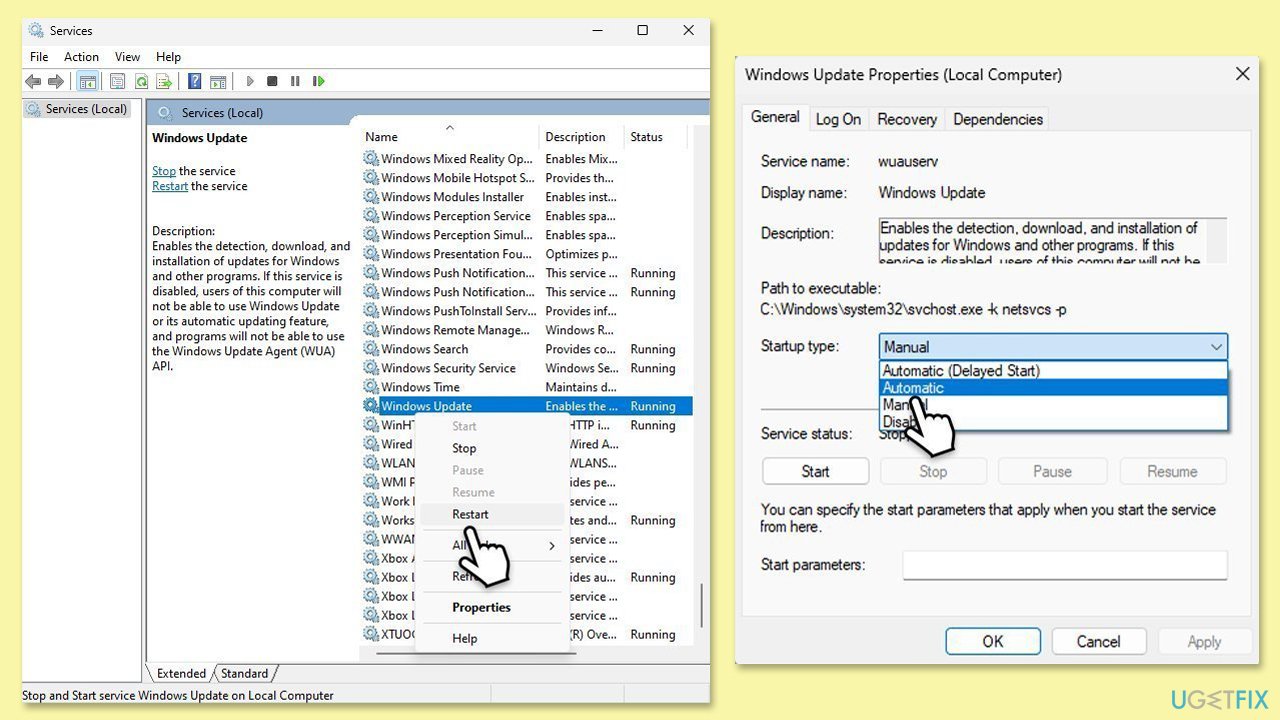
Task: Choose Stop in the context menu
Action: coord(464,448)
